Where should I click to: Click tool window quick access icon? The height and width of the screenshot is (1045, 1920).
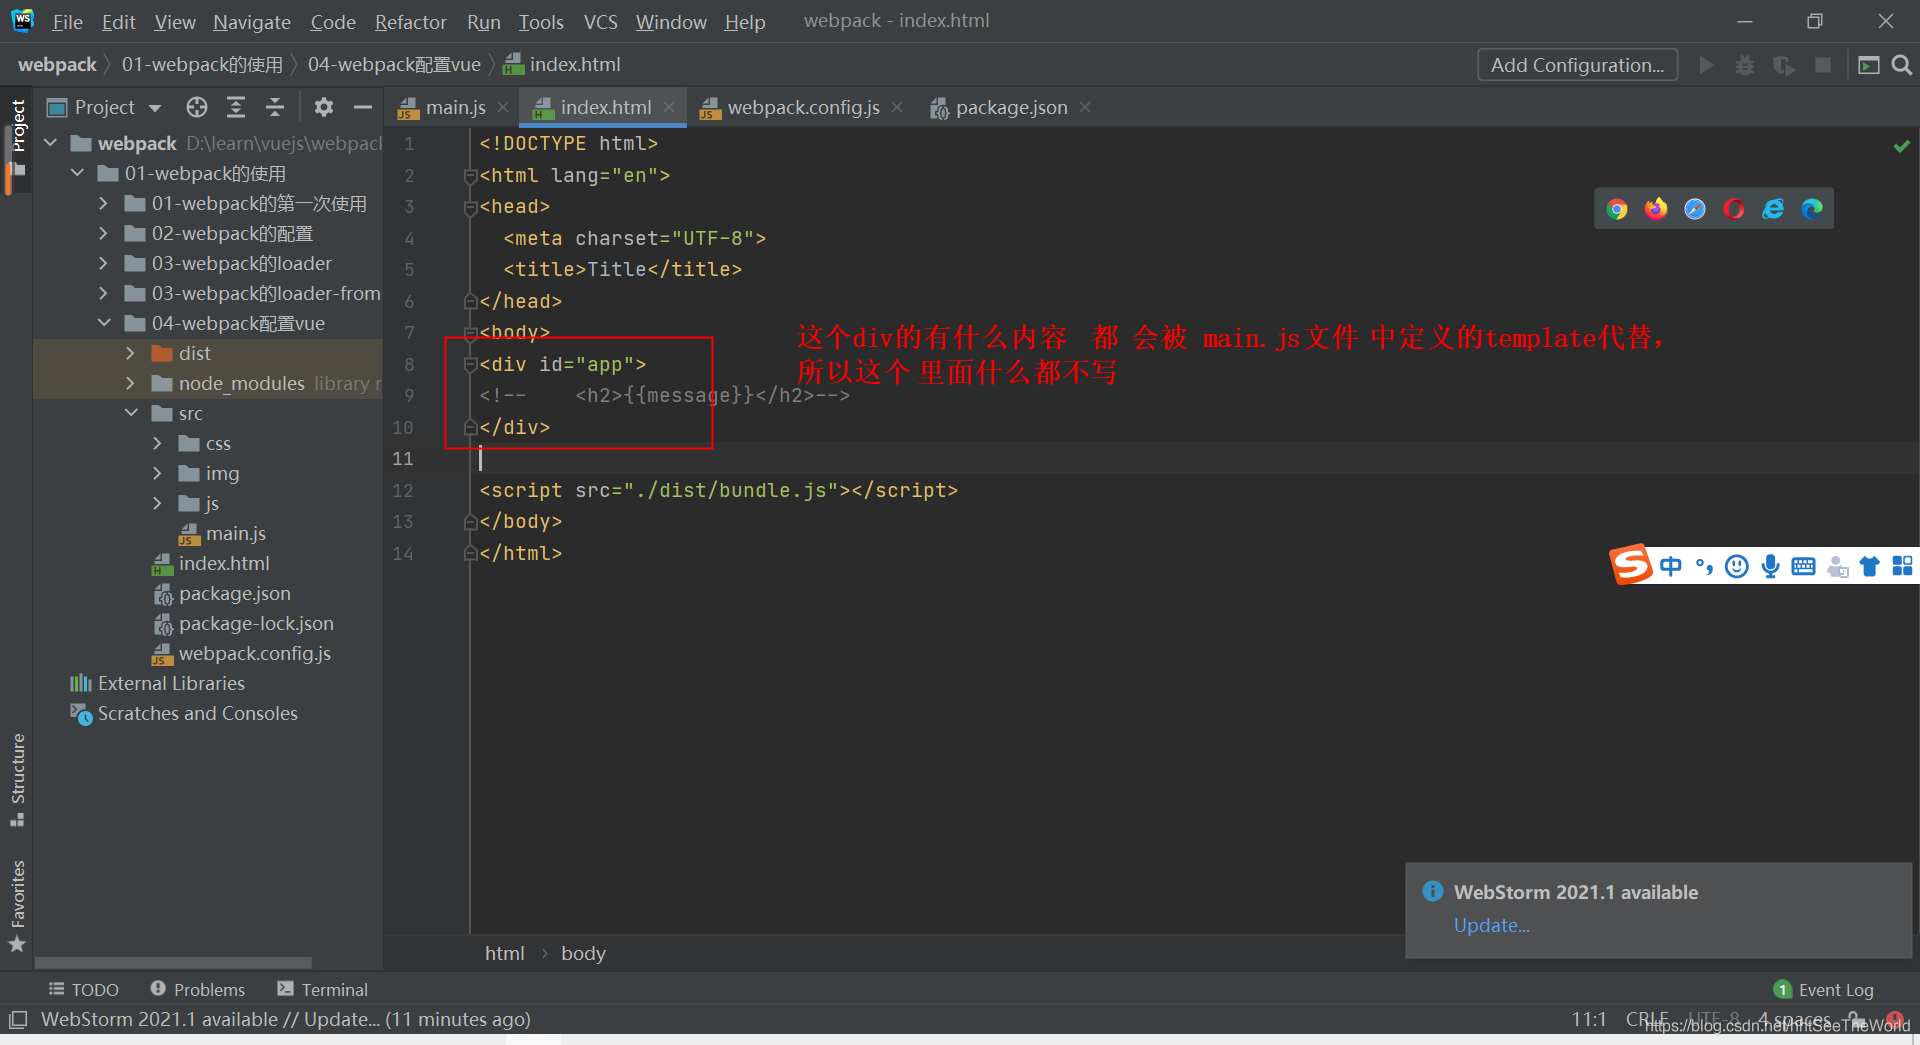point(17,1020)
